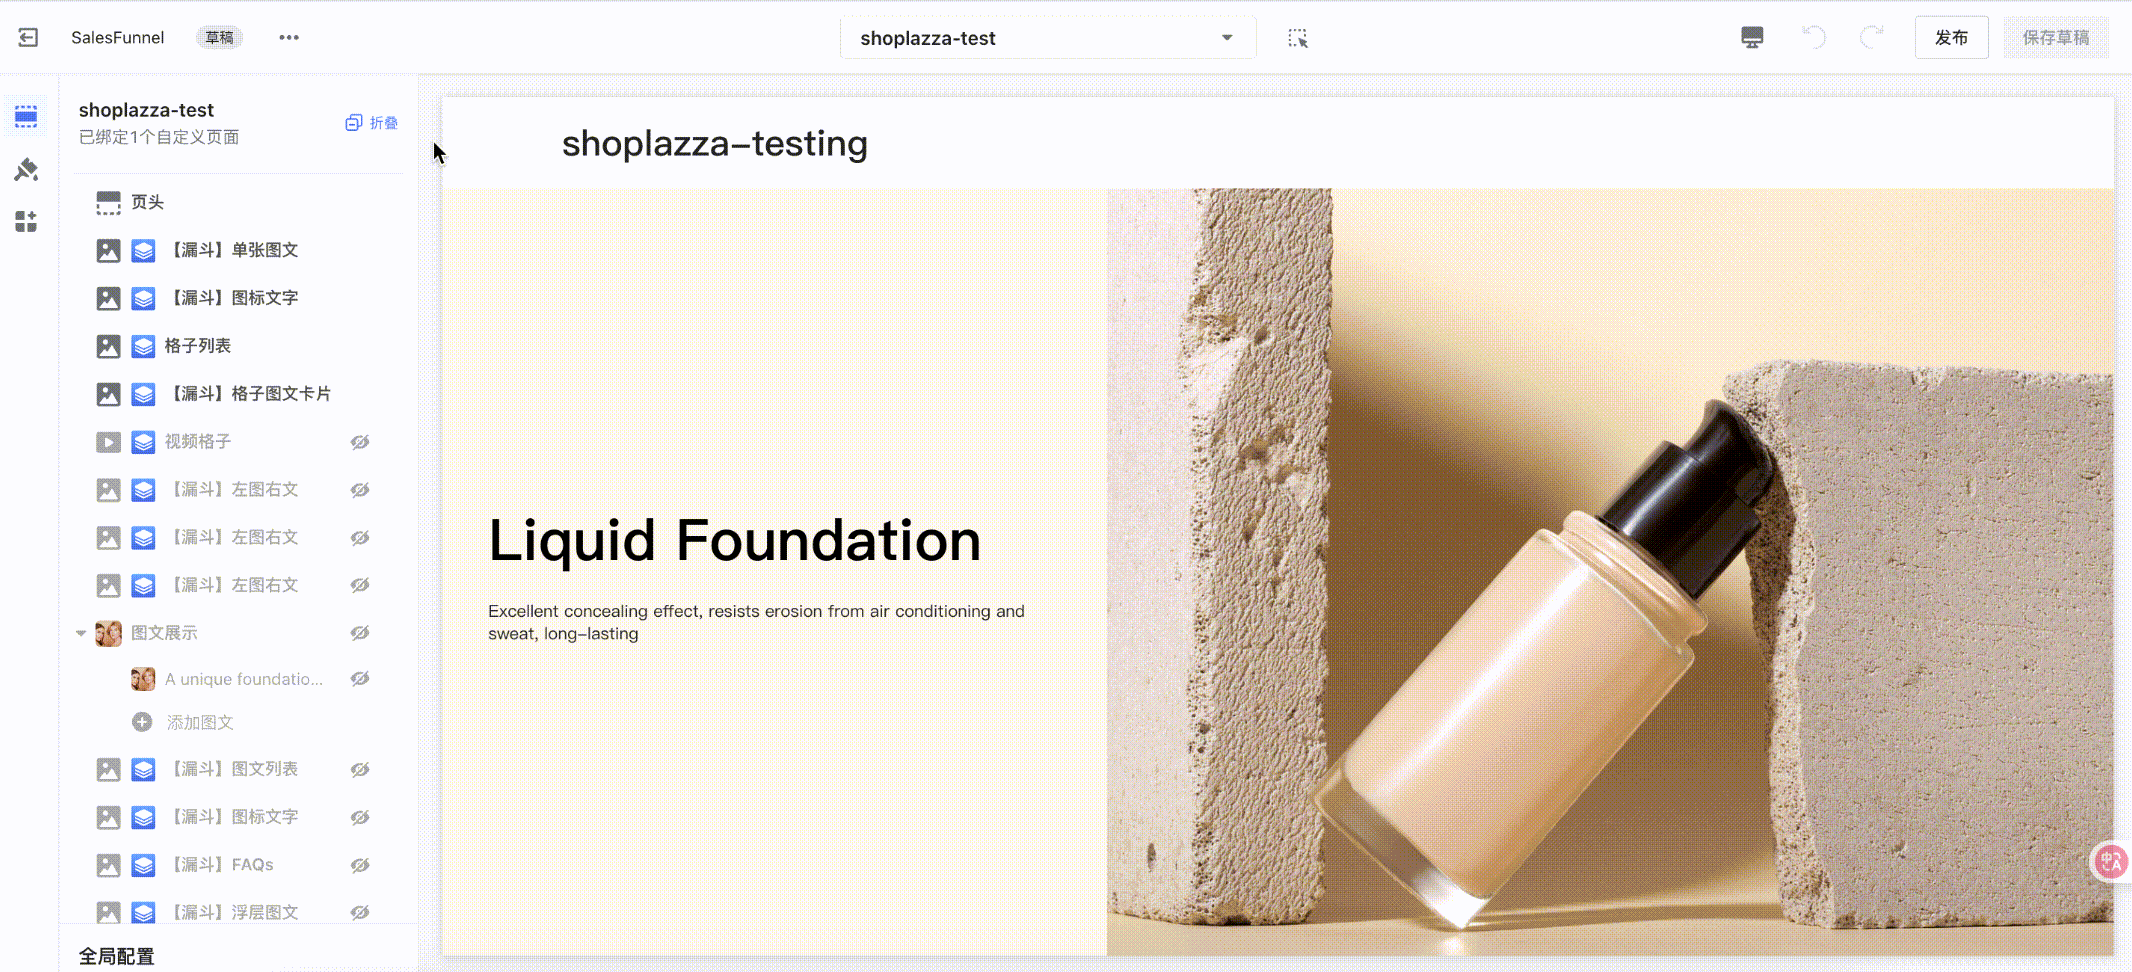Open the shoplazza-test page dropdown
Image resolution: width=2132 pixels, height=972 pixels.
[x=1048, y=38]
